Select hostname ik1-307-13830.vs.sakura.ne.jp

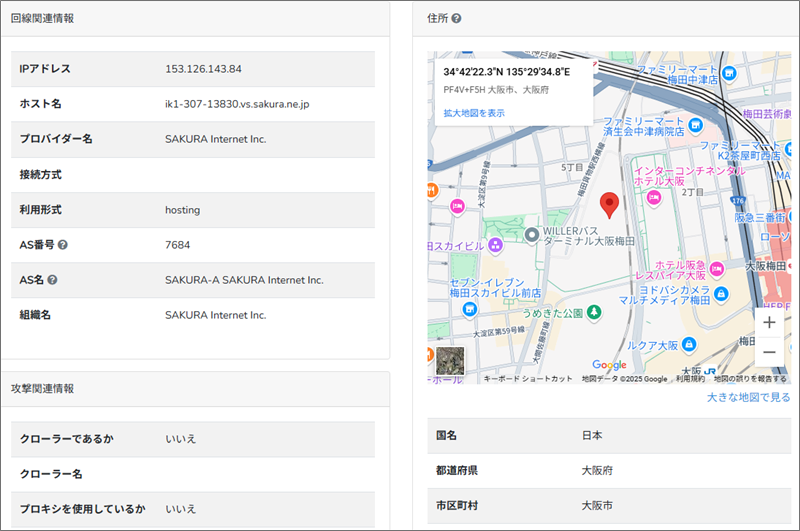237,104
